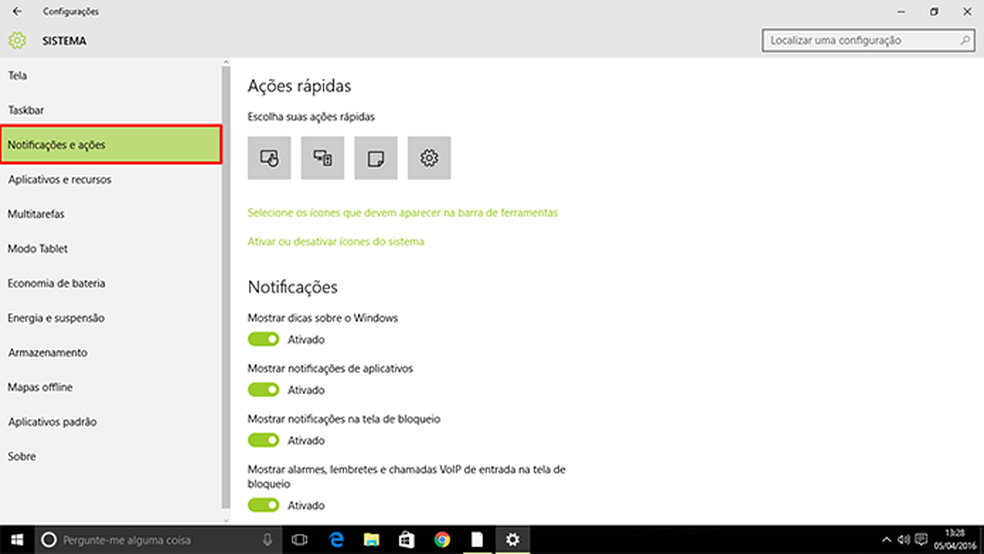The height and width of the screenshot is (554, 984).
Task: Toggle Mostrar notificações de aplicativos
Action: (264, 390)
